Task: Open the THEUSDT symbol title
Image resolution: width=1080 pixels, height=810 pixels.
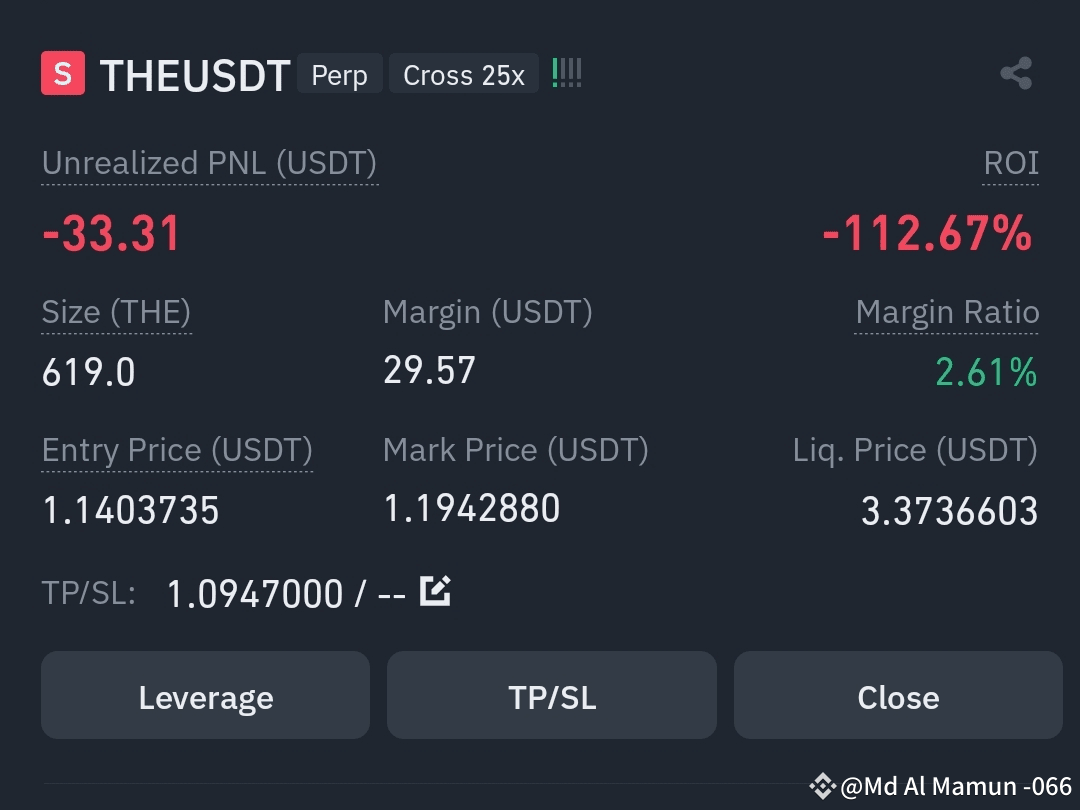Action: point(195,75)
